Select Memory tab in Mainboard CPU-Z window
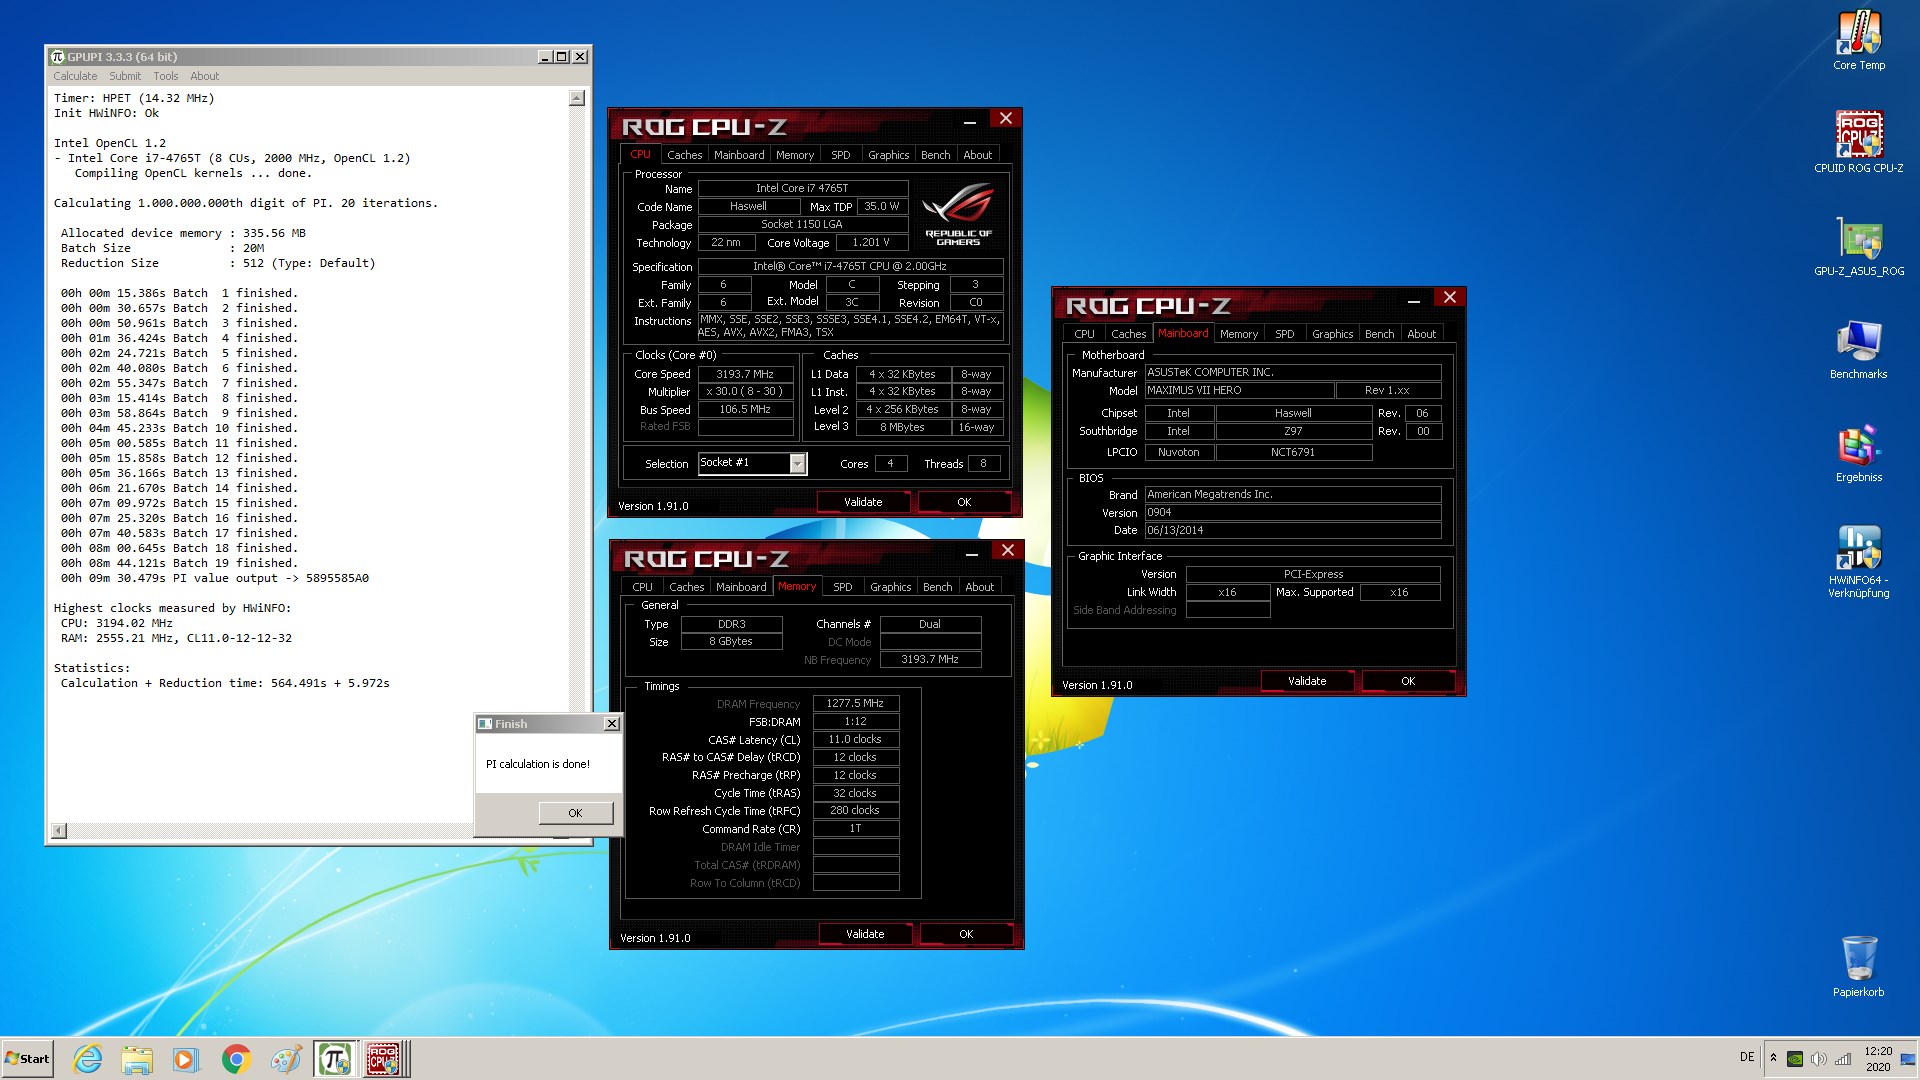The height and width of the screenshot is (1080, 1920). [1239, 334]
